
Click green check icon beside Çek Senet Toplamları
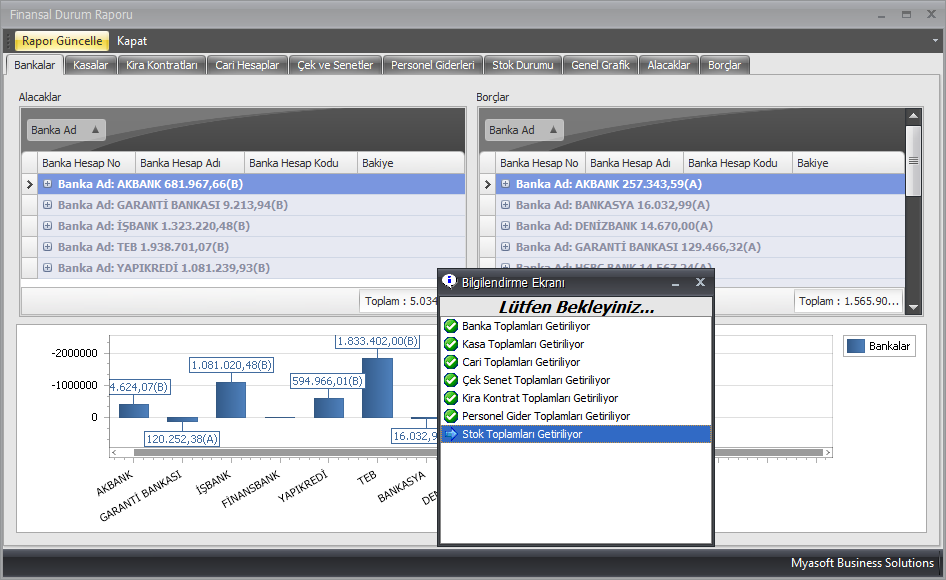tap(451, 380)
